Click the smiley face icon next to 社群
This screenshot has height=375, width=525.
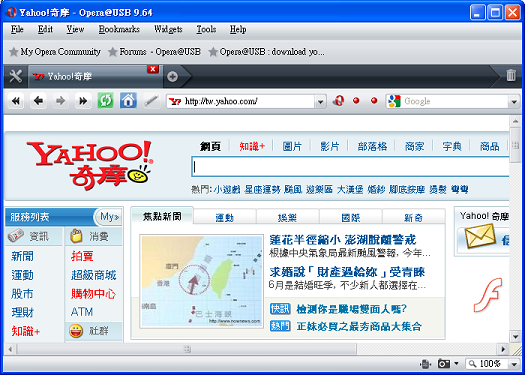(x=76, y=331)
